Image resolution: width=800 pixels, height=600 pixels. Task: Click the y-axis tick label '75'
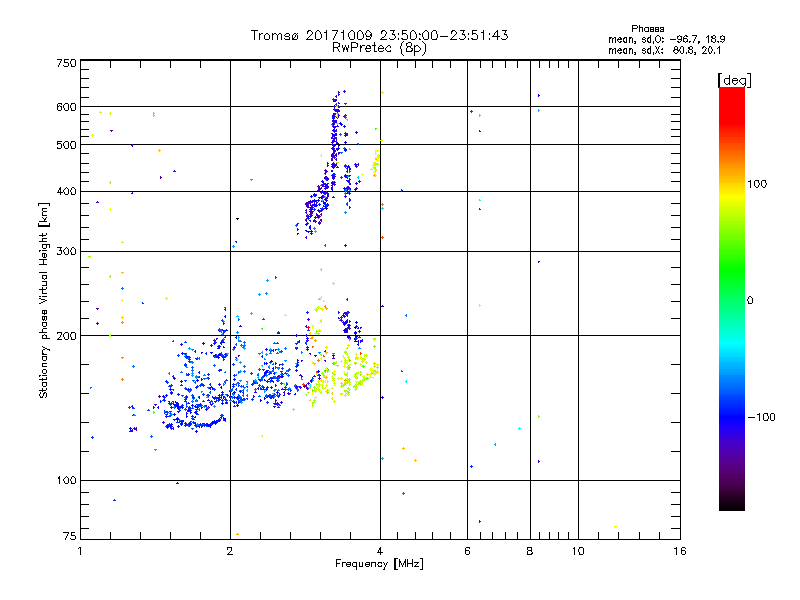[70, 536]
